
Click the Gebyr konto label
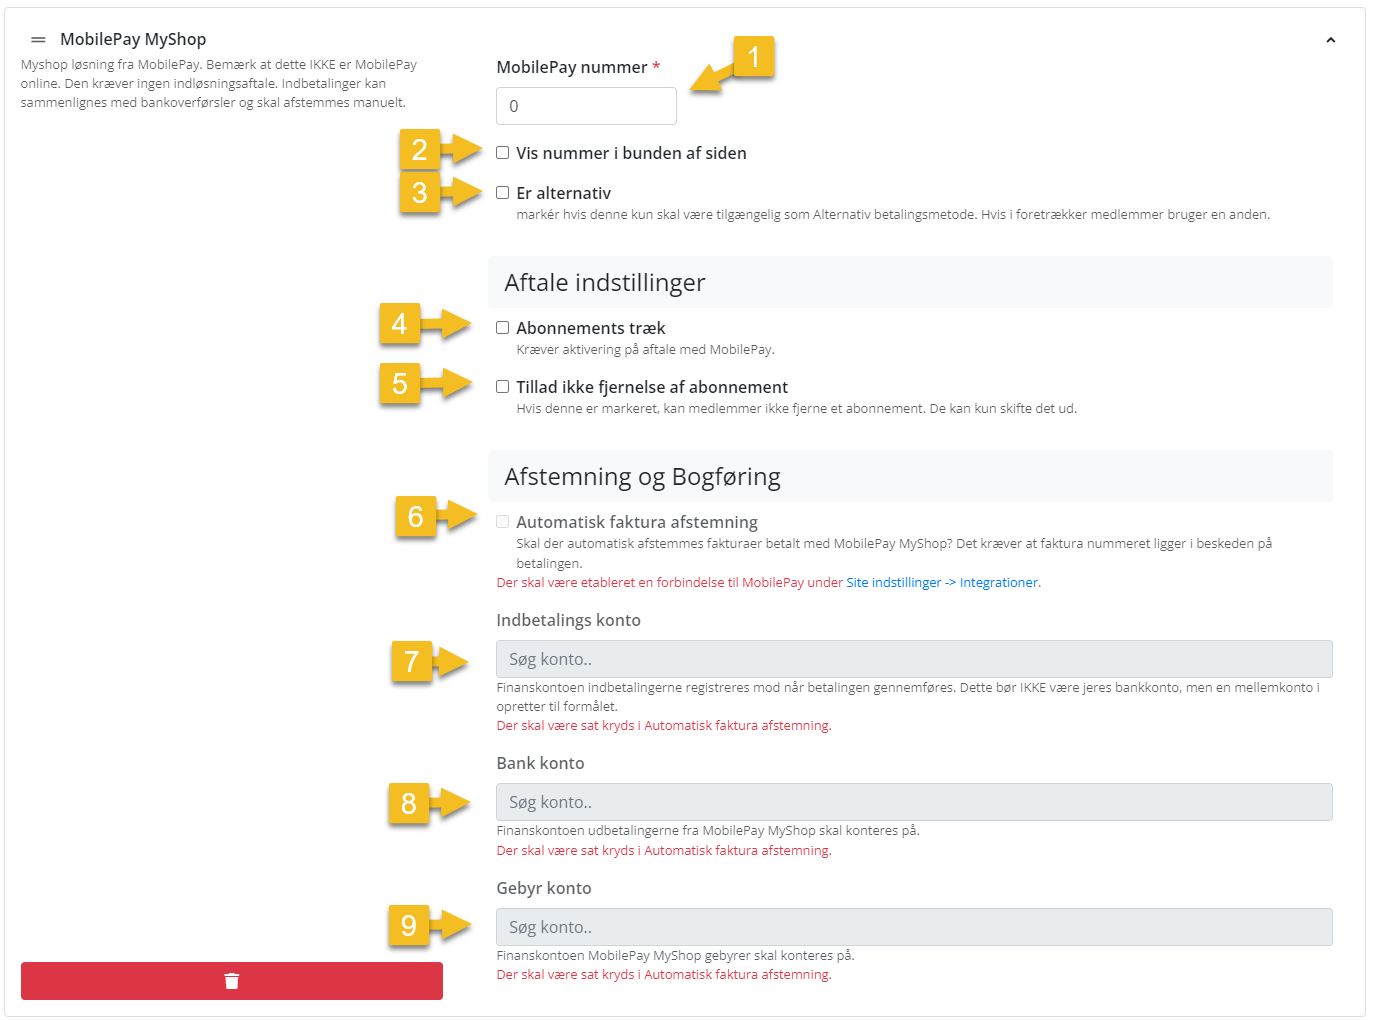pos(544,888)
